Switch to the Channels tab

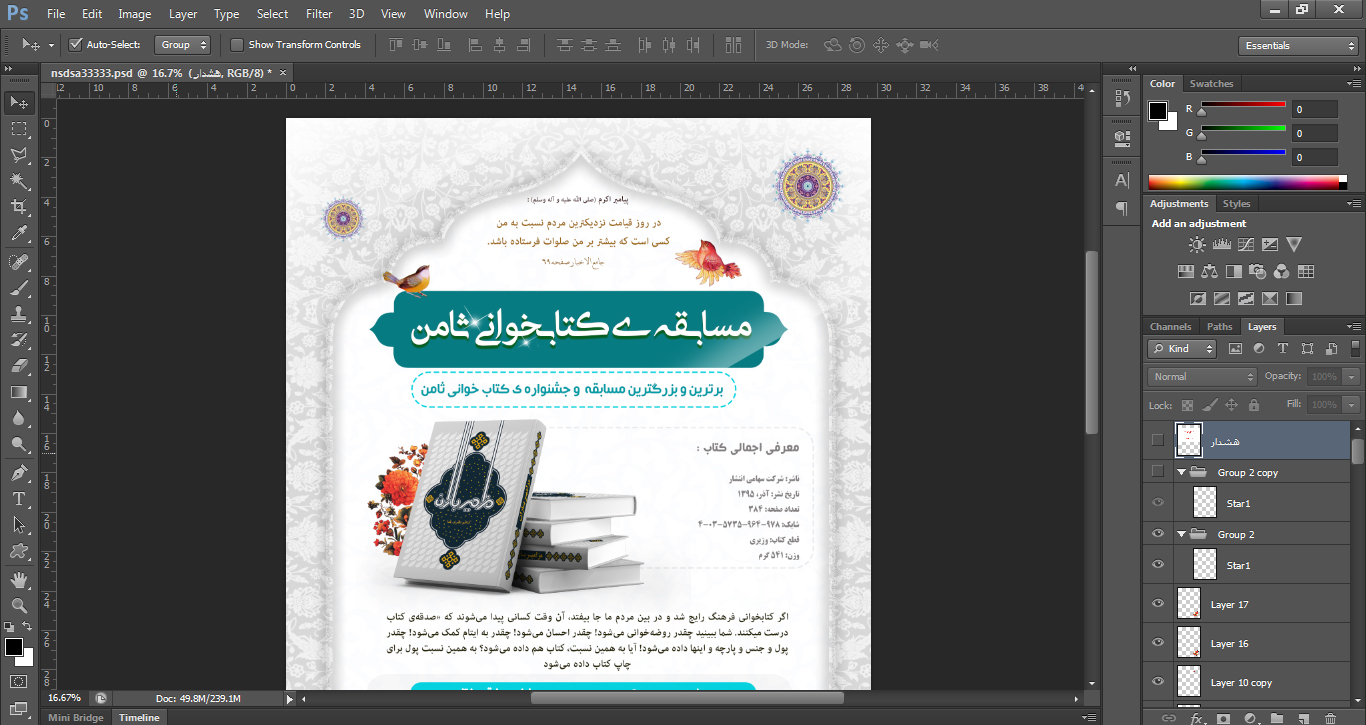click(1170, 327)
